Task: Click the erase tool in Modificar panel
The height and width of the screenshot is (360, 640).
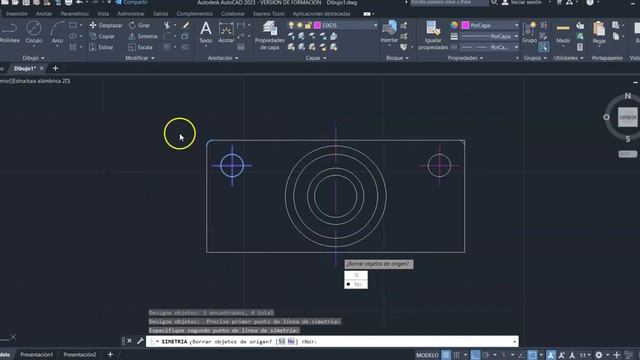Action: tap(186, 25)
